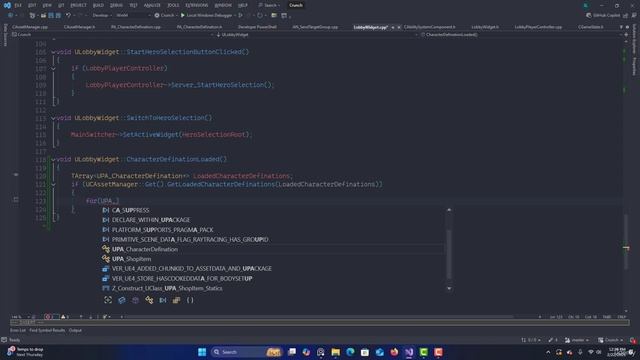Click the undo toolbar icon
The image size is (640, 360).
pos(68,16)
